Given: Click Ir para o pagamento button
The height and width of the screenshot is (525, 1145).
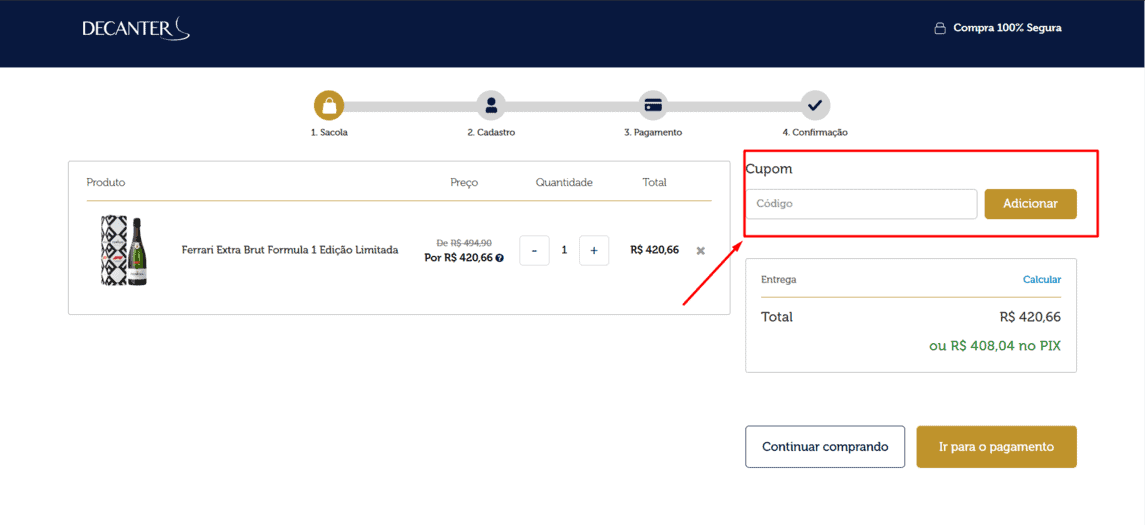Looking at the screenshot, I should coord(997,447).
